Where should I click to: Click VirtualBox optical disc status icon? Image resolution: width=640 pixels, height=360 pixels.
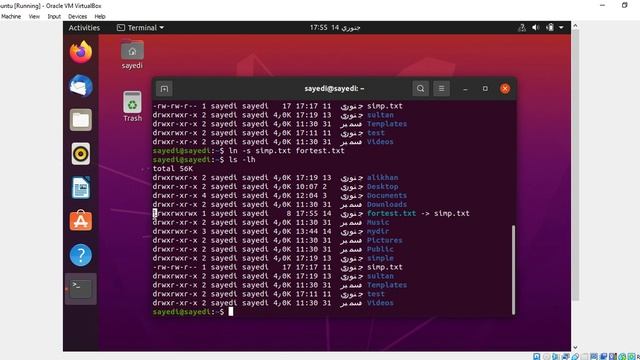(546, 357)
